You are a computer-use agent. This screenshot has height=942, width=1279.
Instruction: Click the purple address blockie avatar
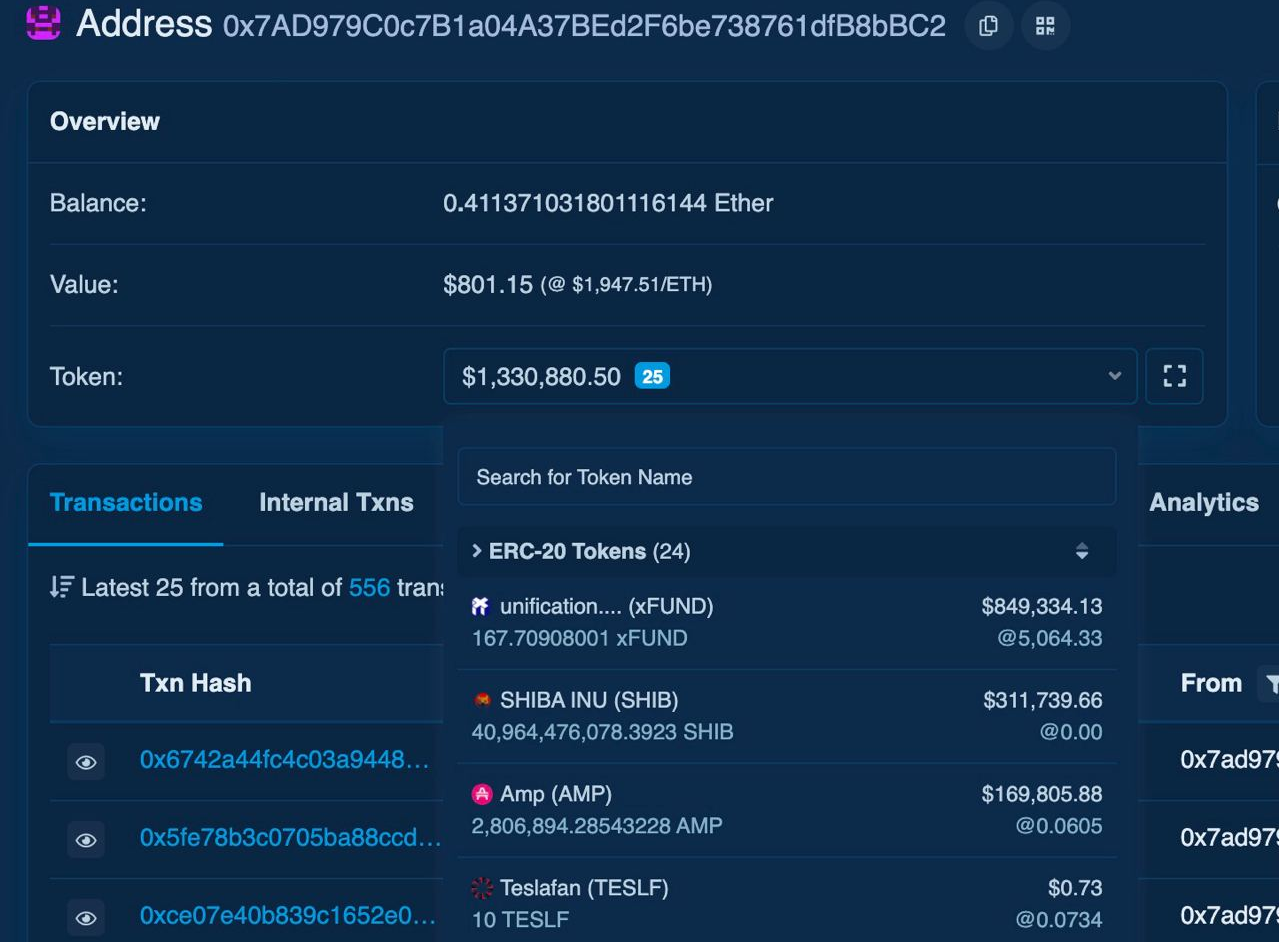coord(43,24)
